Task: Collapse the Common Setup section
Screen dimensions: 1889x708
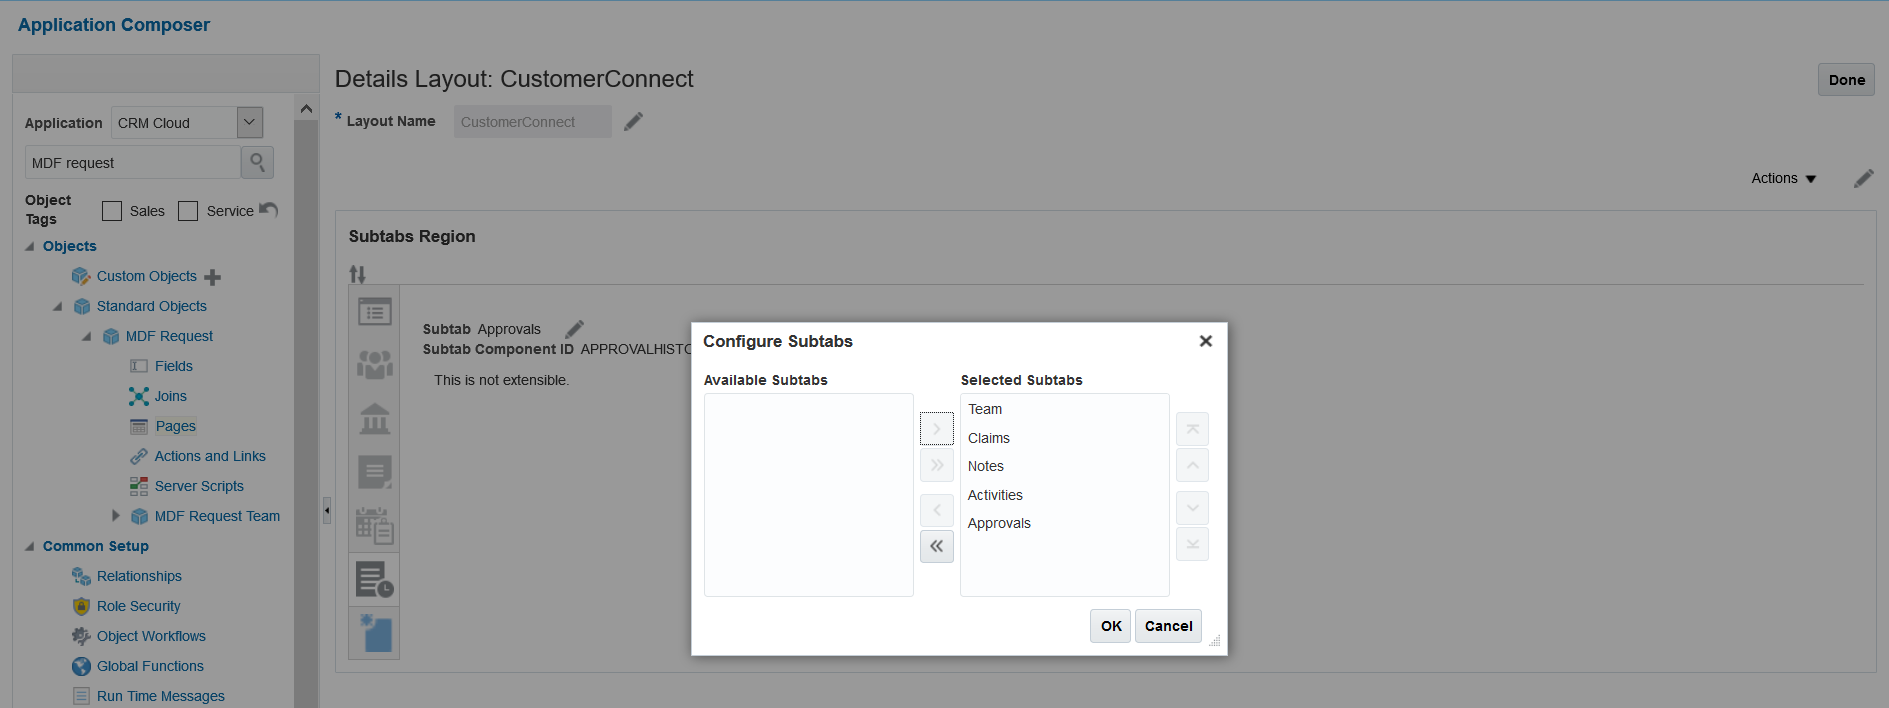Action: tap(30, 546)
